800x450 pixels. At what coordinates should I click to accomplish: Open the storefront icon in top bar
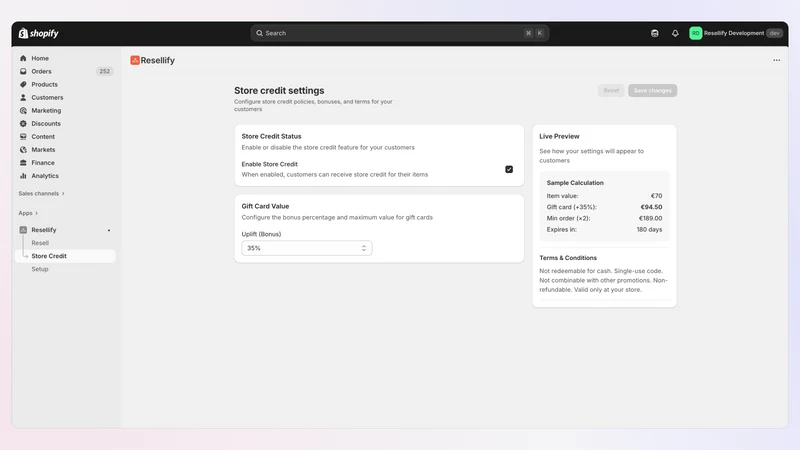(655, 33)
